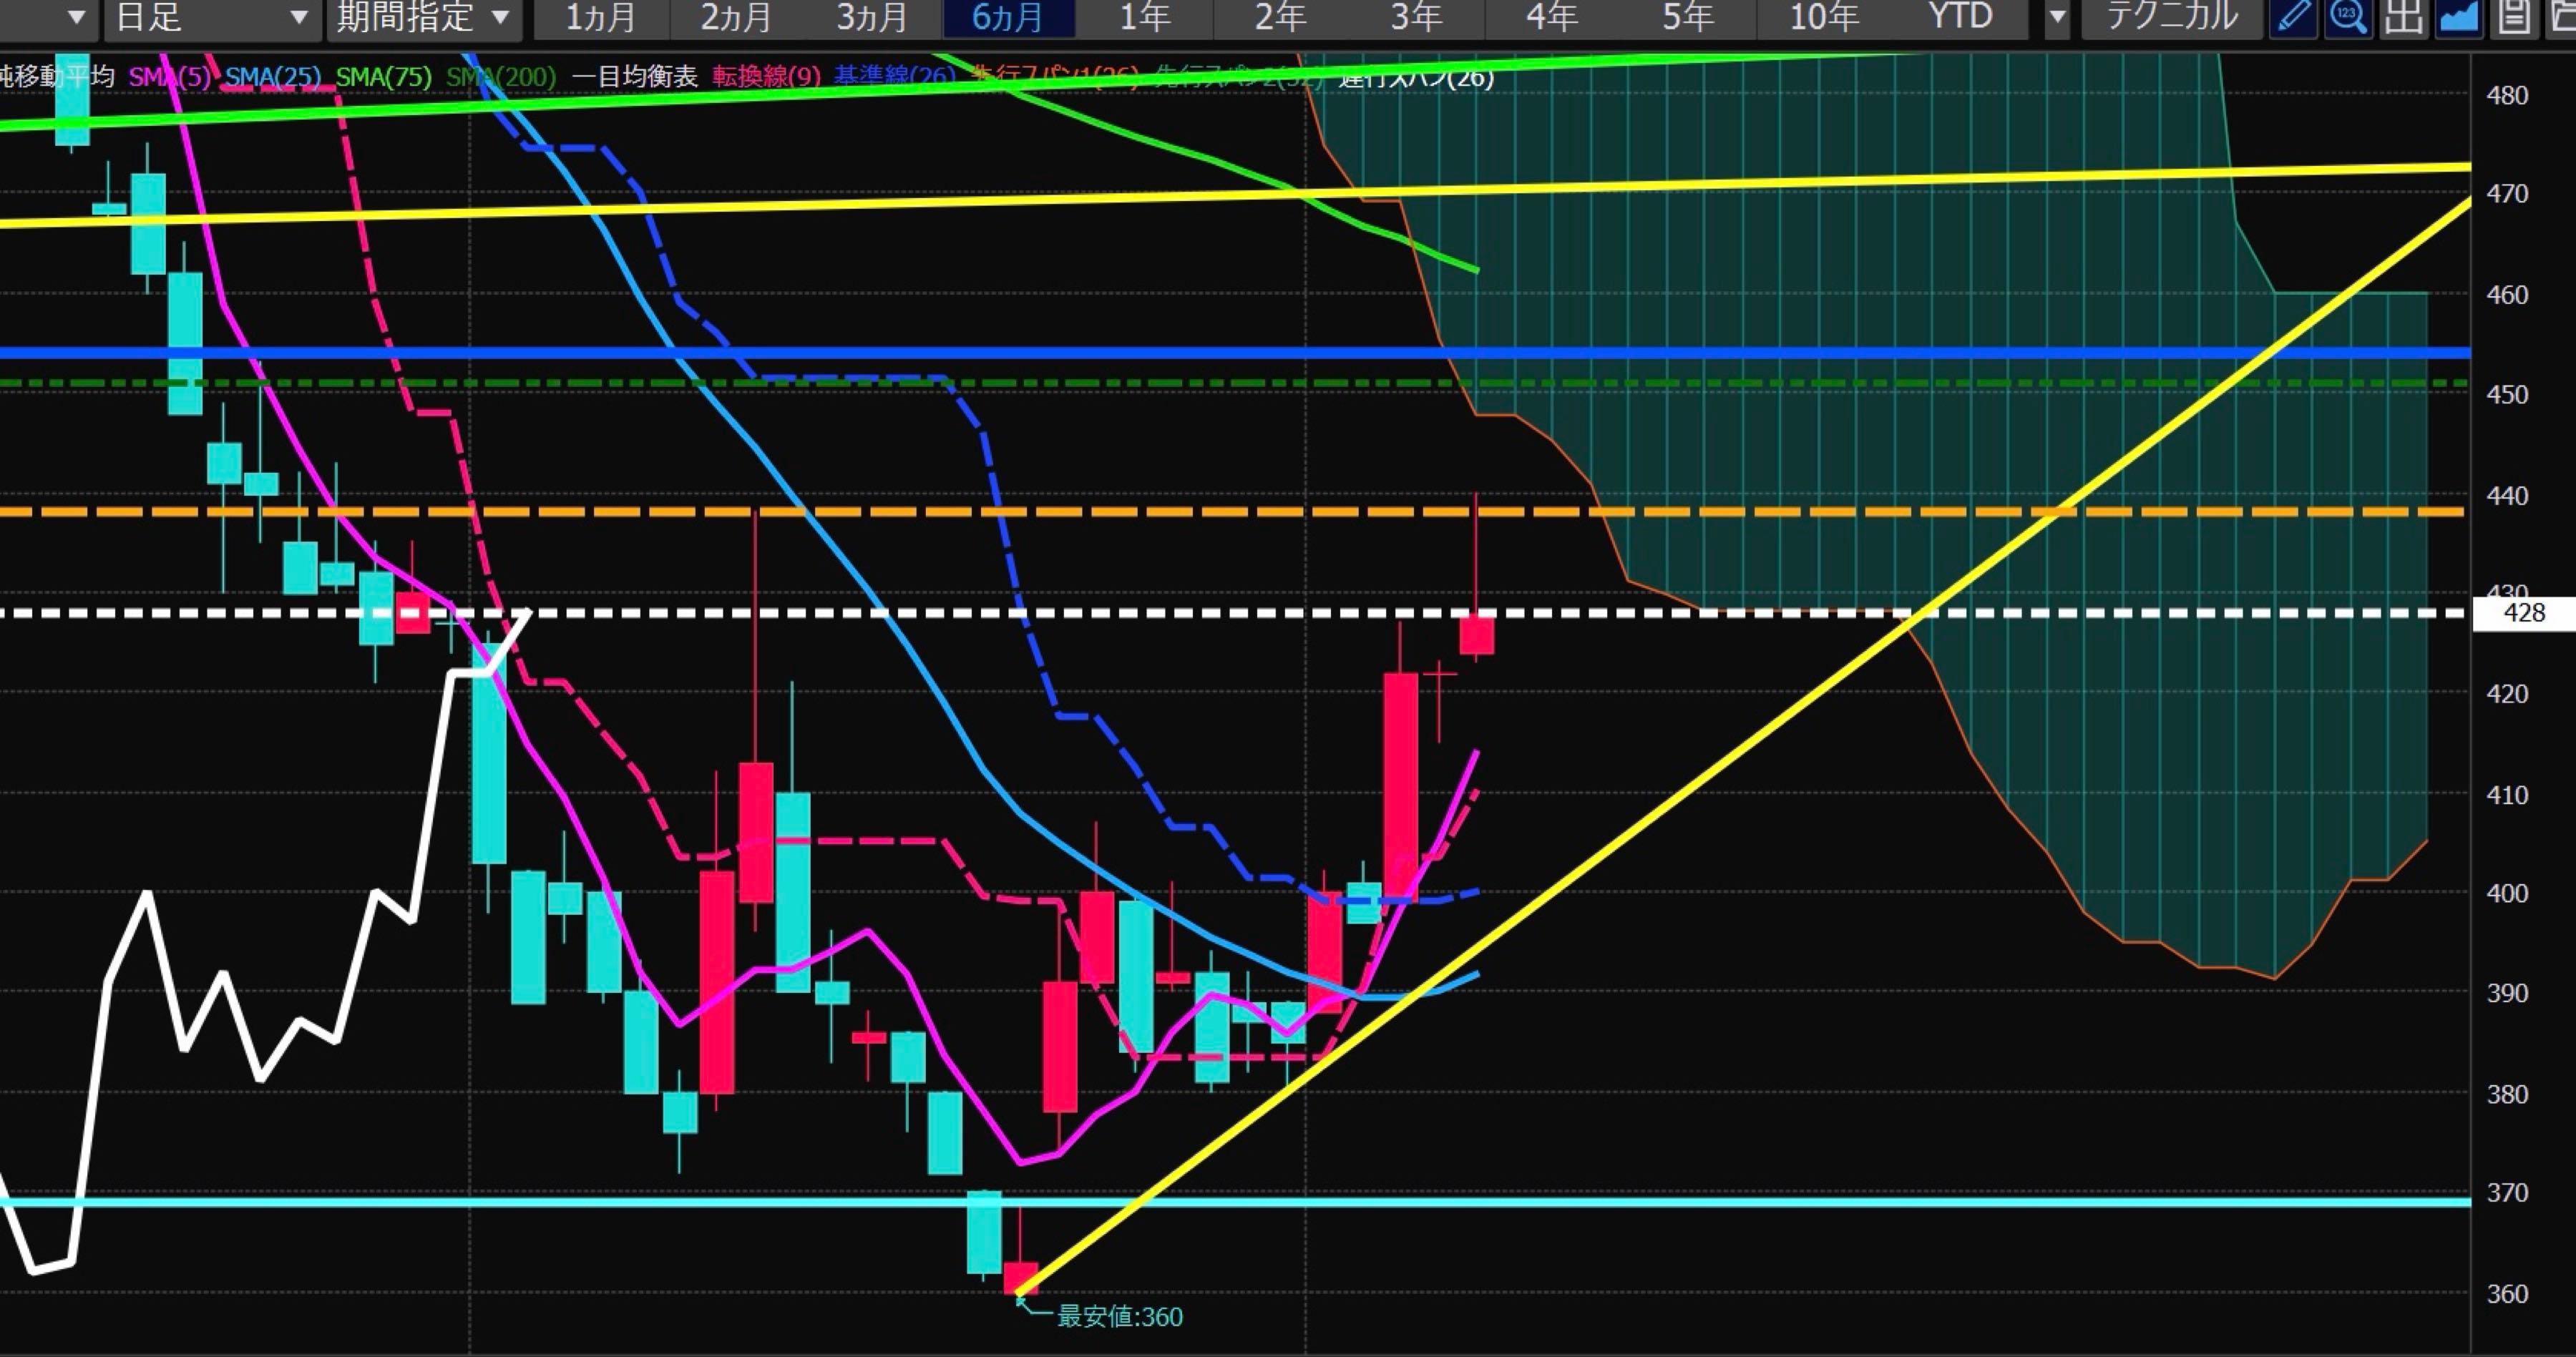This screenshot has width=2576, height=1357.
Task: Toggle the blue area chart icon
Action: 2458,17
